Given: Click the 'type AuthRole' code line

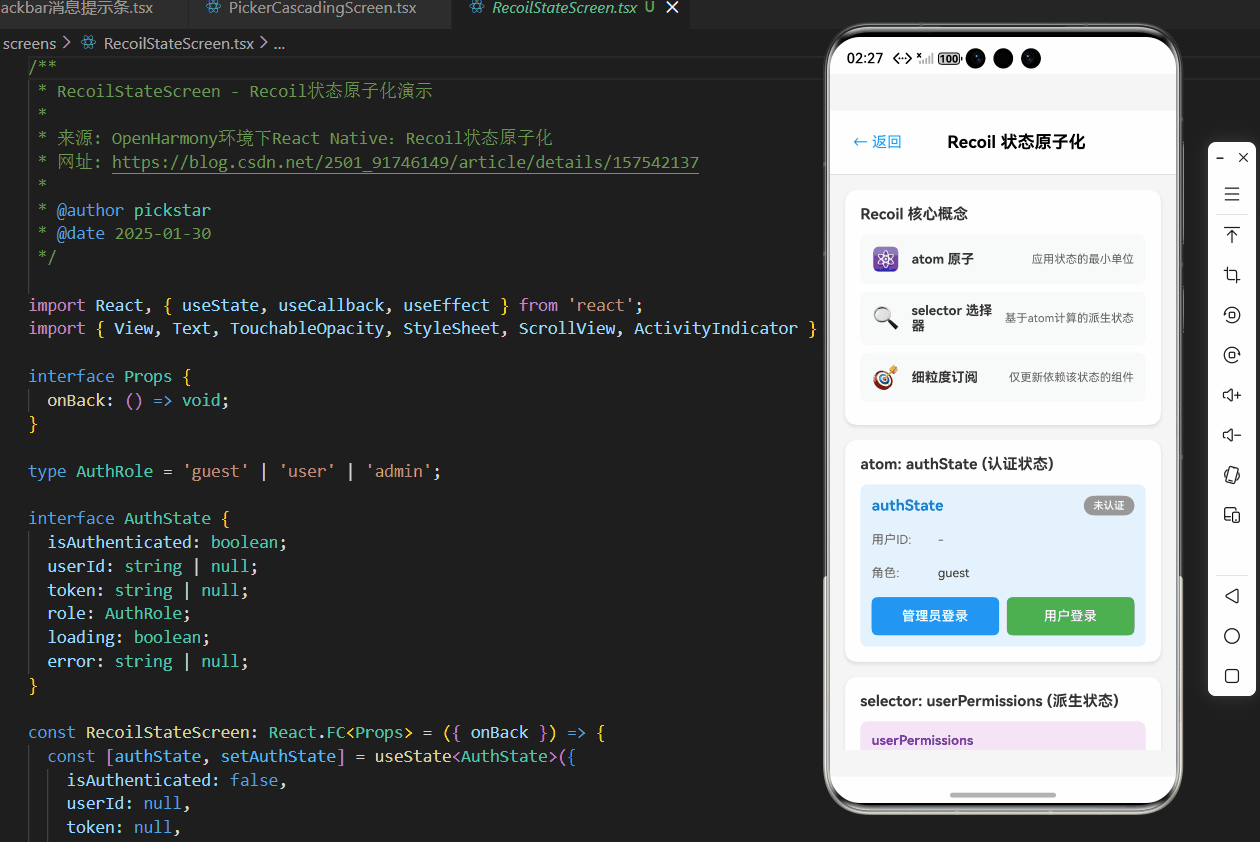Looking at the screenshot, I should coord(234,471).
